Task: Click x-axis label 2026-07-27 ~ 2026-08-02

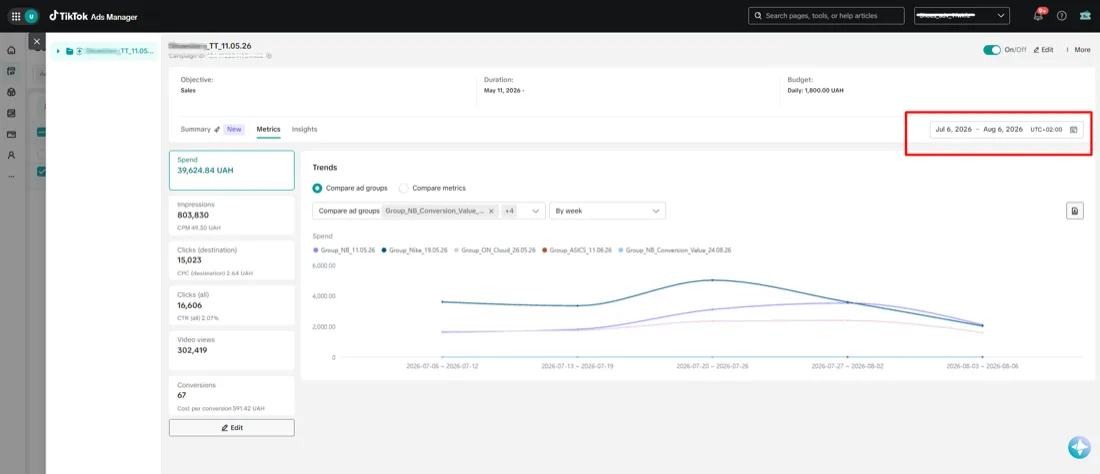Action: 847,366
